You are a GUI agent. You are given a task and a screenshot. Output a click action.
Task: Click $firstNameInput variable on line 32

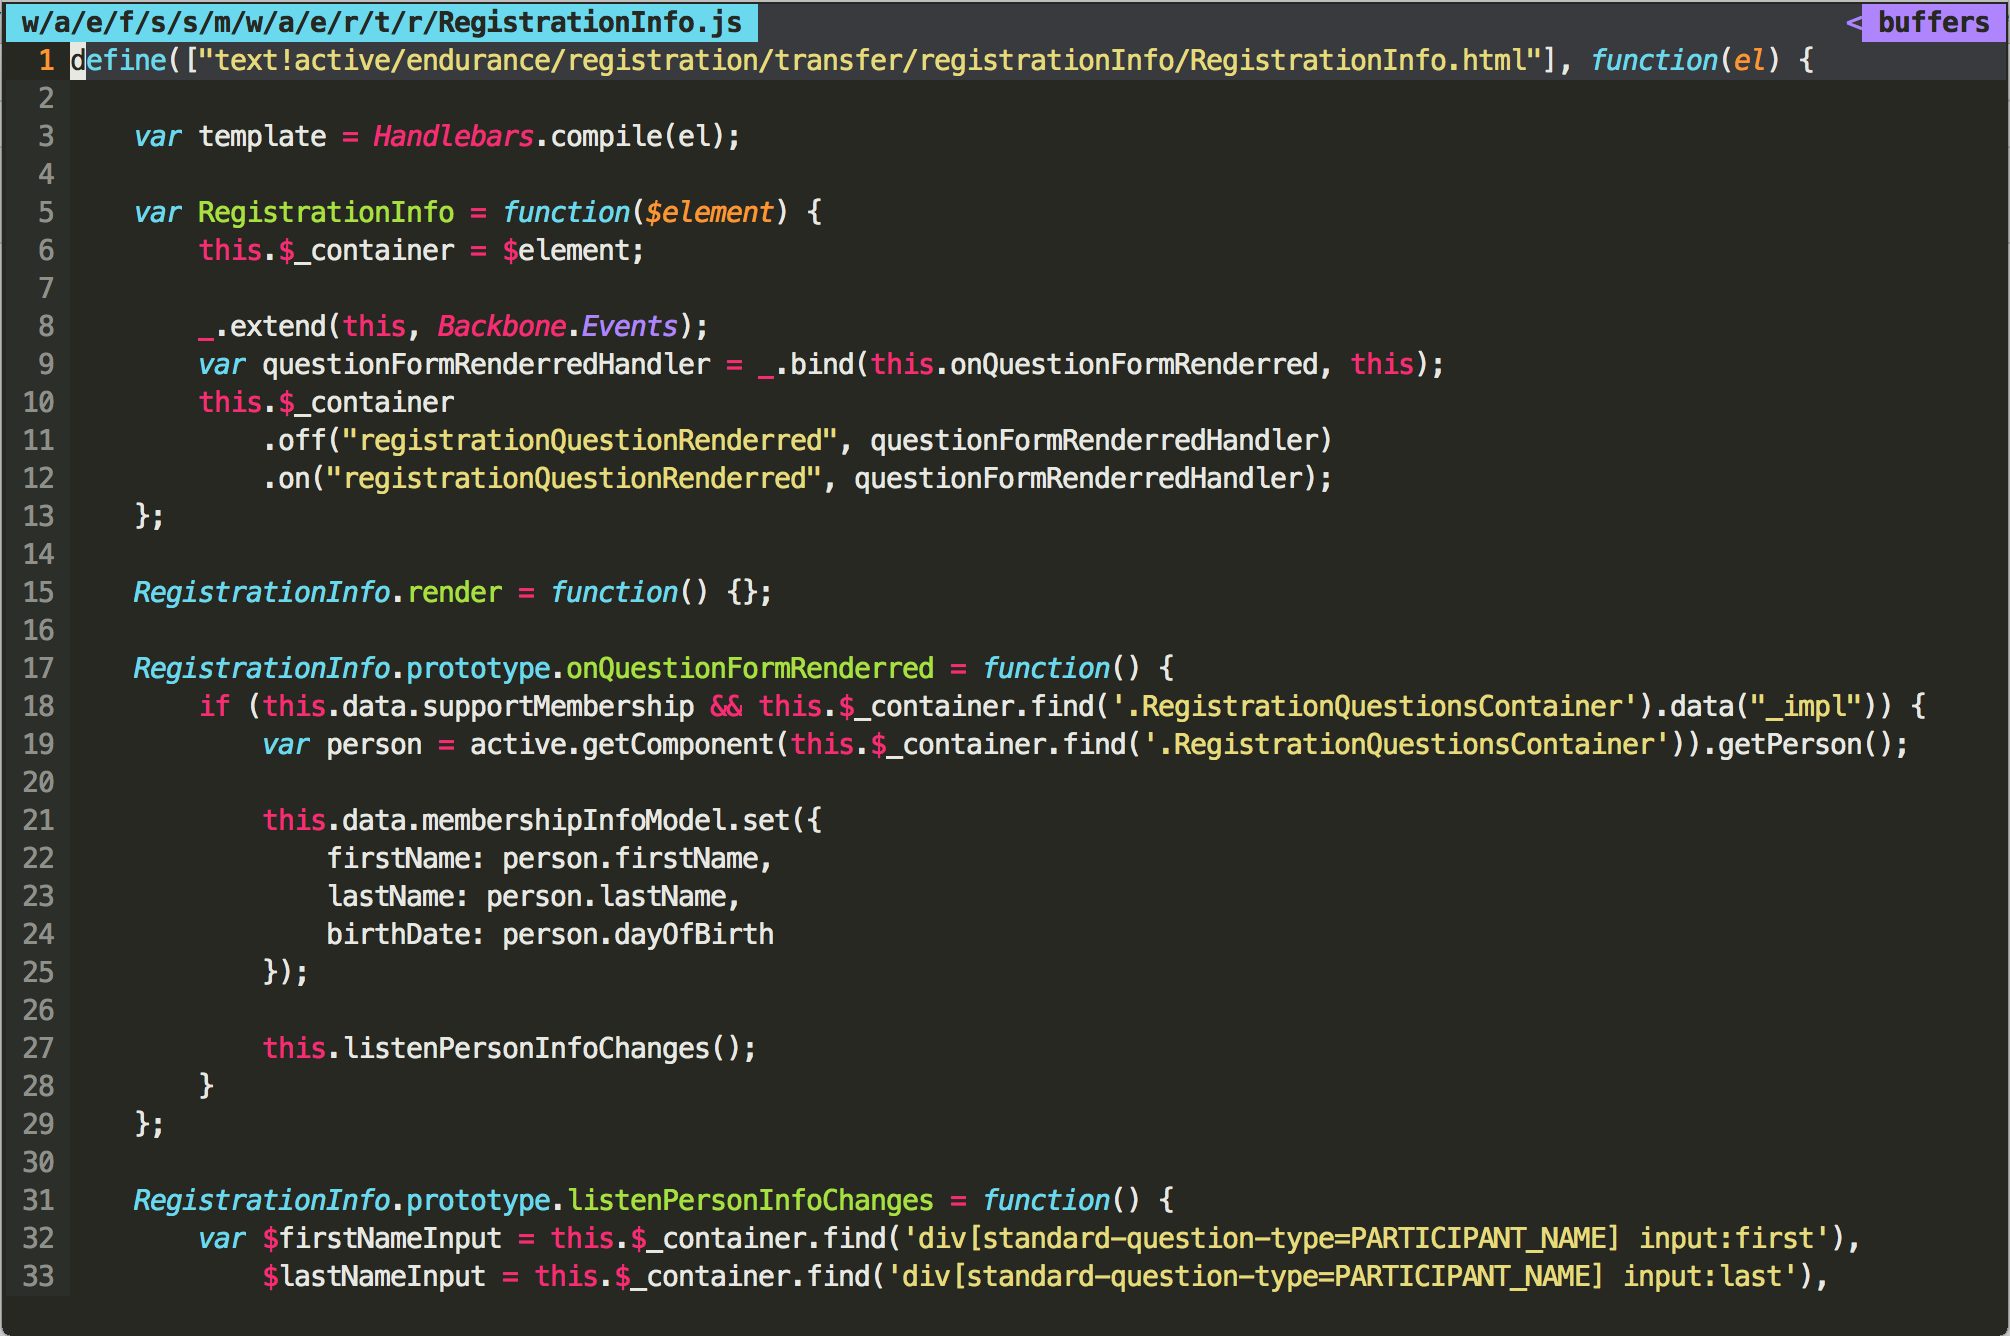point(381,1238)
